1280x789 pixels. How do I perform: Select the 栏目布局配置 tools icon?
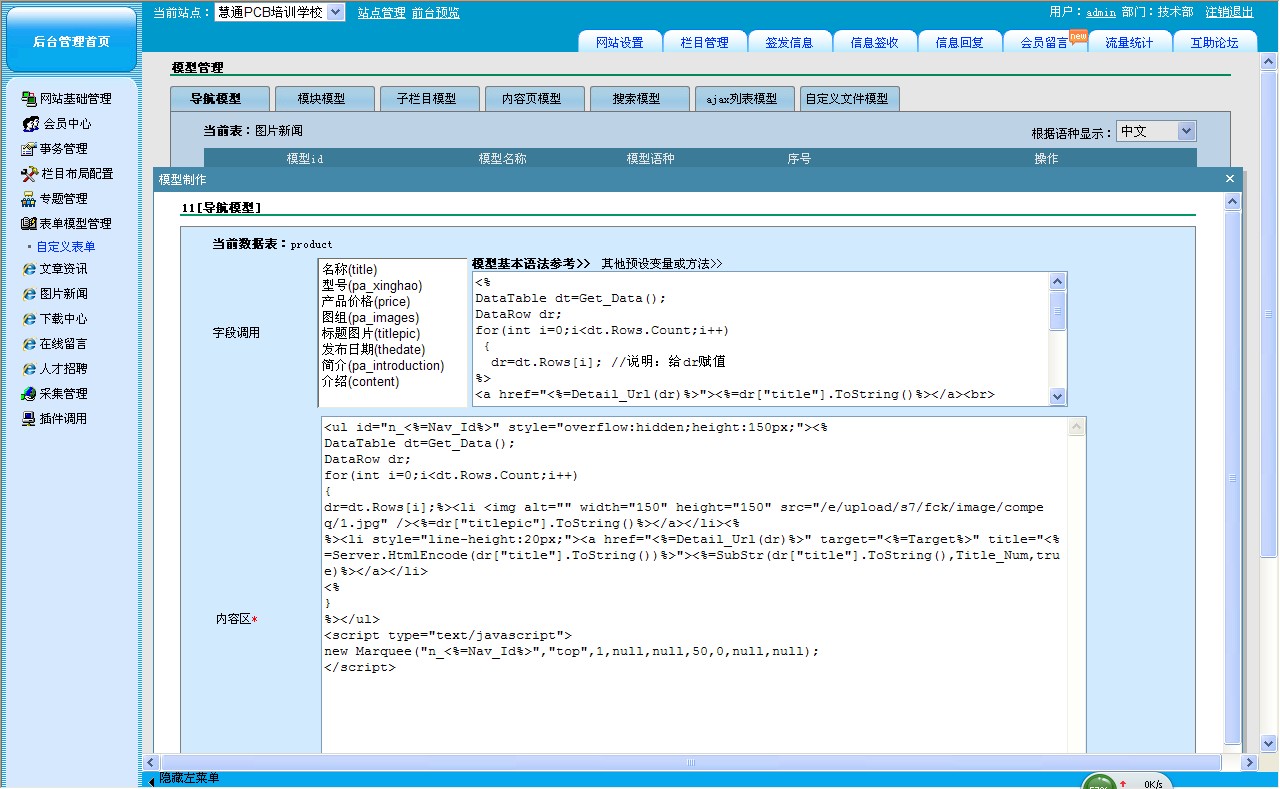pos(29,174)
